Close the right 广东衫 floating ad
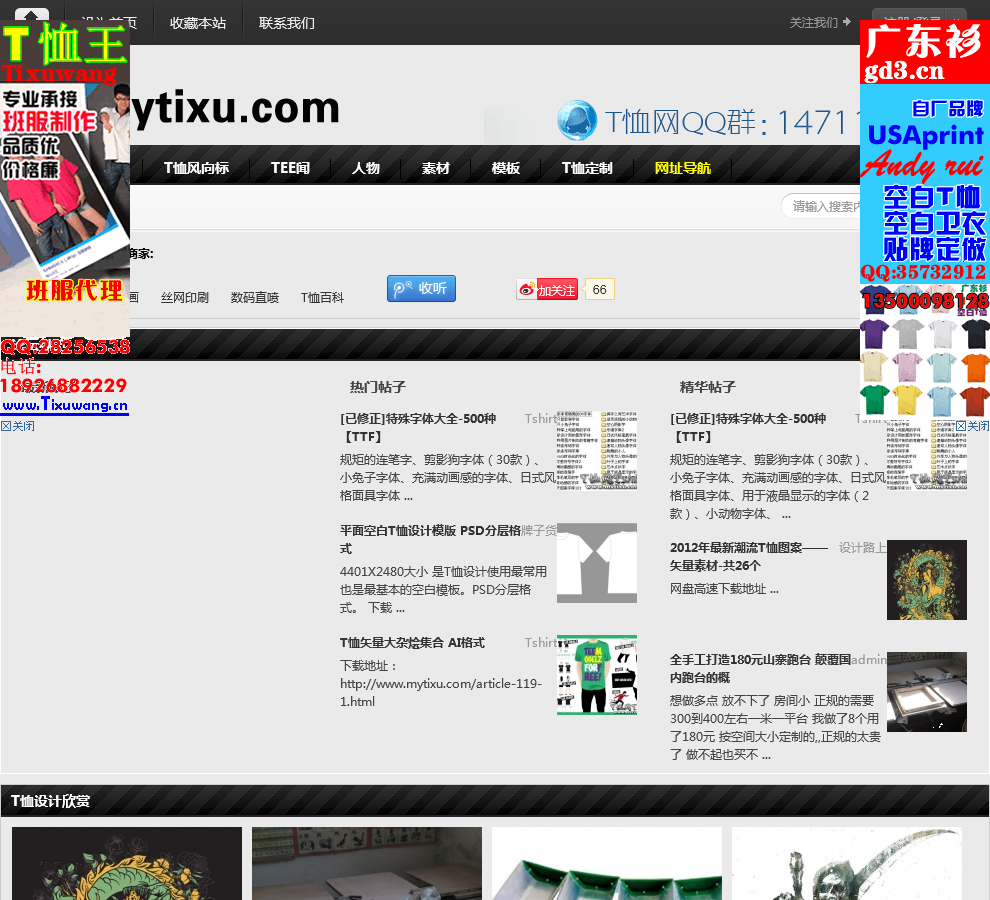The image size is (990, 900). (x=972, y=426)
